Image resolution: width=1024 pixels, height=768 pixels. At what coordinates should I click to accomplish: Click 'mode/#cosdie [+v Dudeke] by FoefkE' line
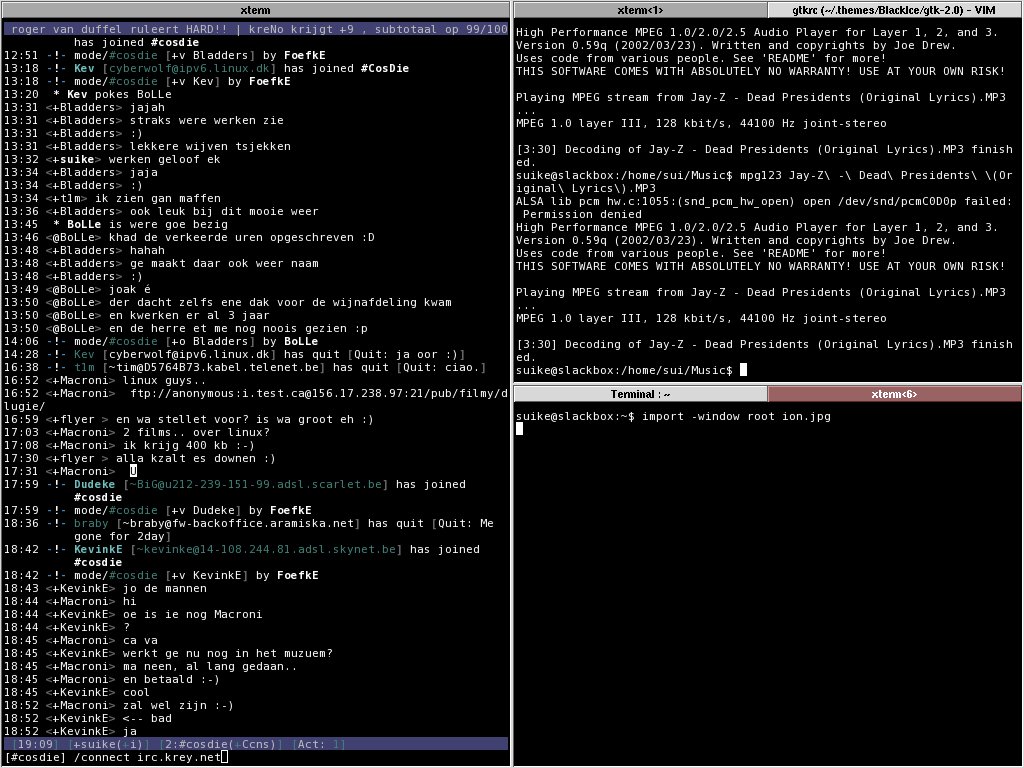click(157, 510)
